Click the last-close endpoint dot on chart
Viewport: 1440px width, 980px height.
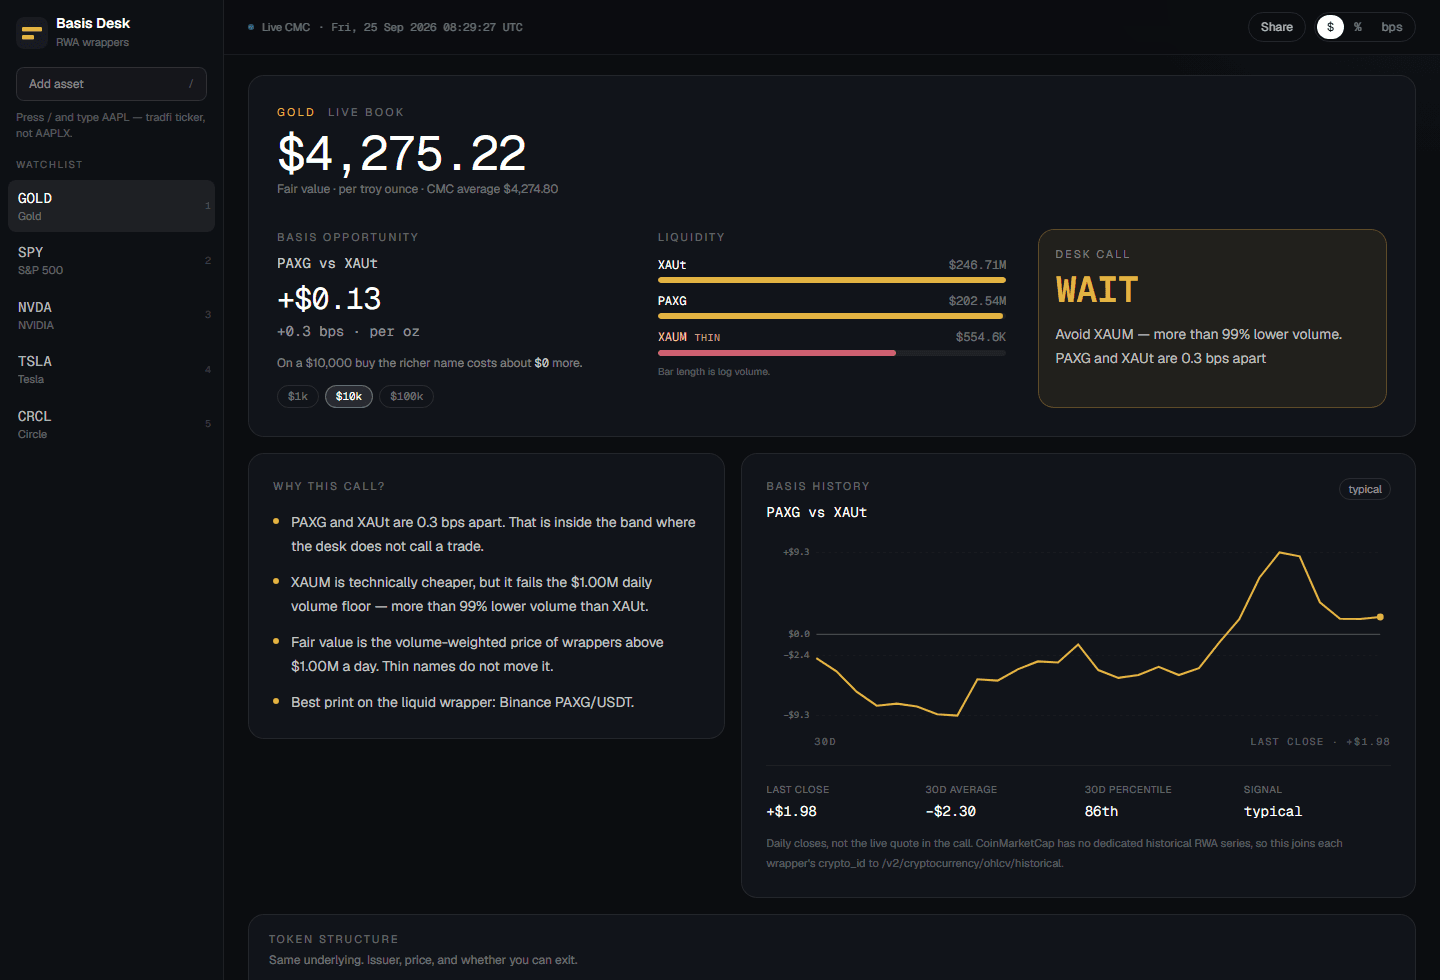click(1380, 617)
